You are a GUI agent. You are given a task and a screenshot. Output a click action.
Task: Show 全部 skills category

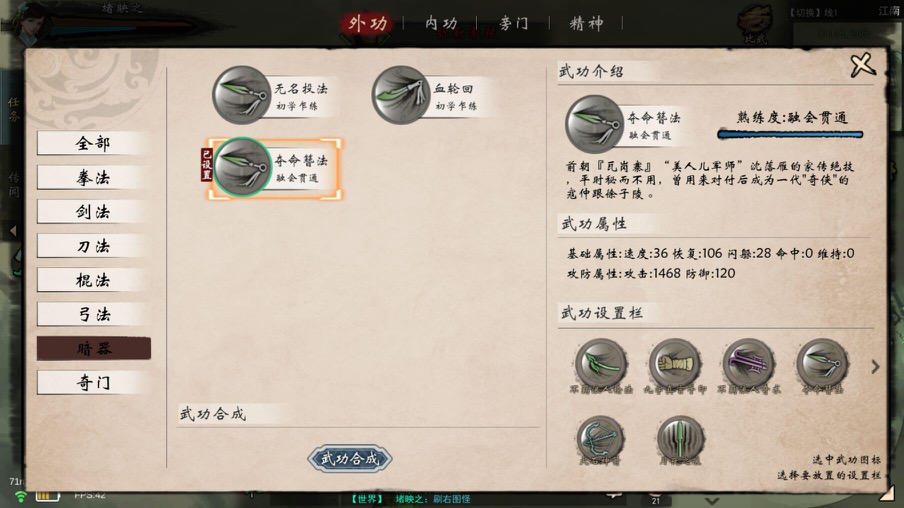(93, 143)
